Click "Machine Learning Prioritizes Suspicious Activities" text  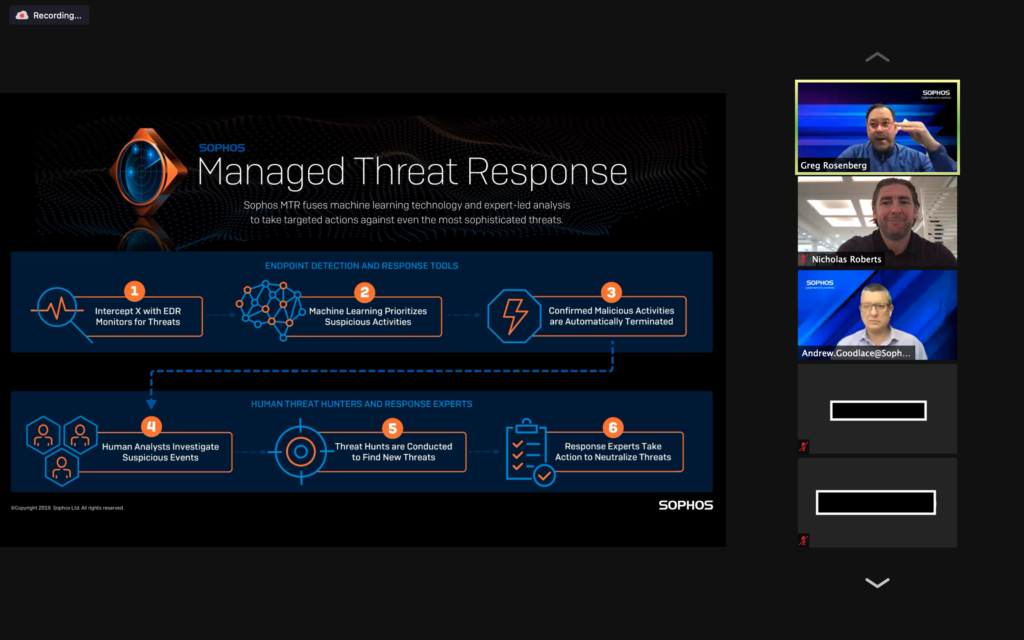click(368, 317)
